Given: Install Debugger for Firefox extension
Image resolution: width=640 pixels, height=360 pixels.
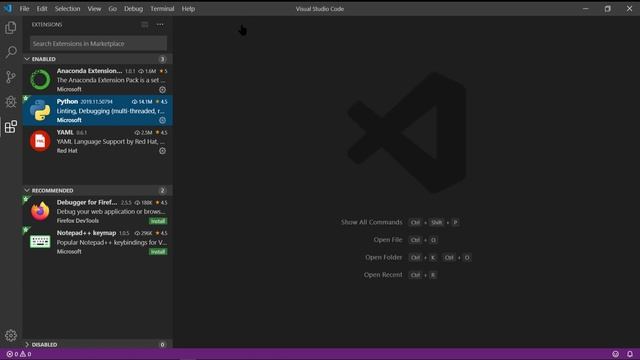Looking at the screenshot, I should 158,221.
